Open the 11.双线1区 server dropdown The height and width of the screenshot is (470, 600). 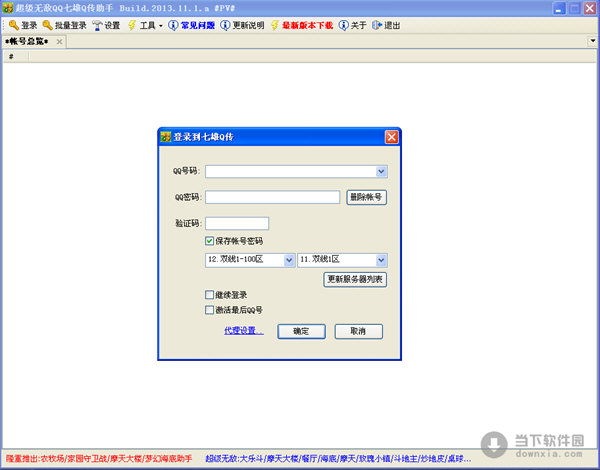(381, 260)
